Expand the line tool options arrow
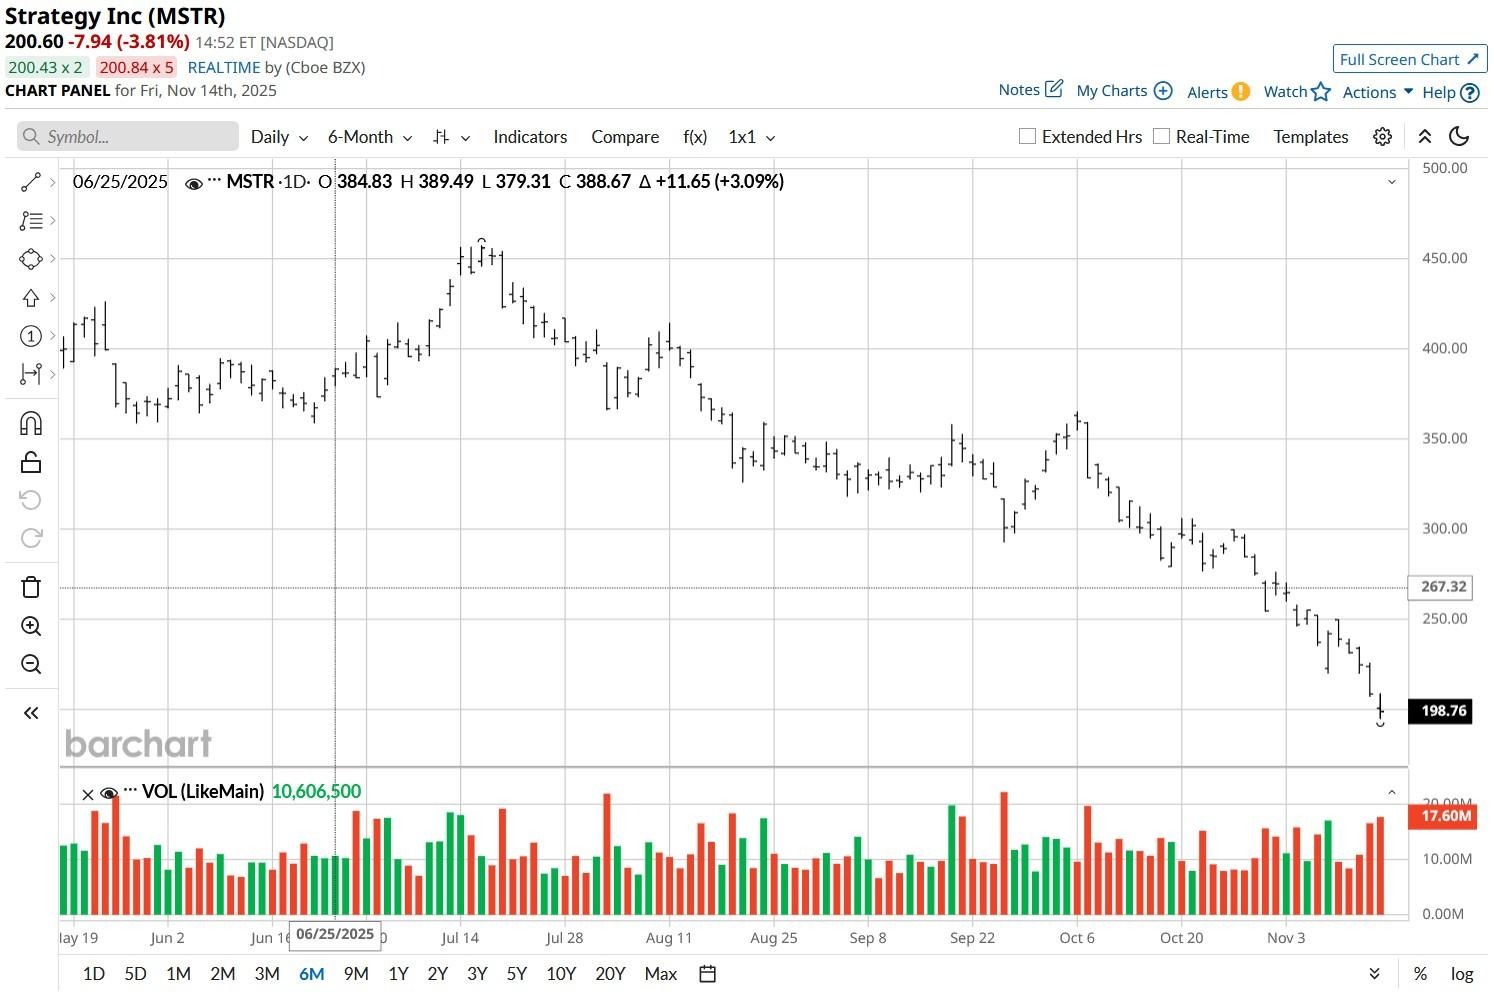 tap(52, 182)
